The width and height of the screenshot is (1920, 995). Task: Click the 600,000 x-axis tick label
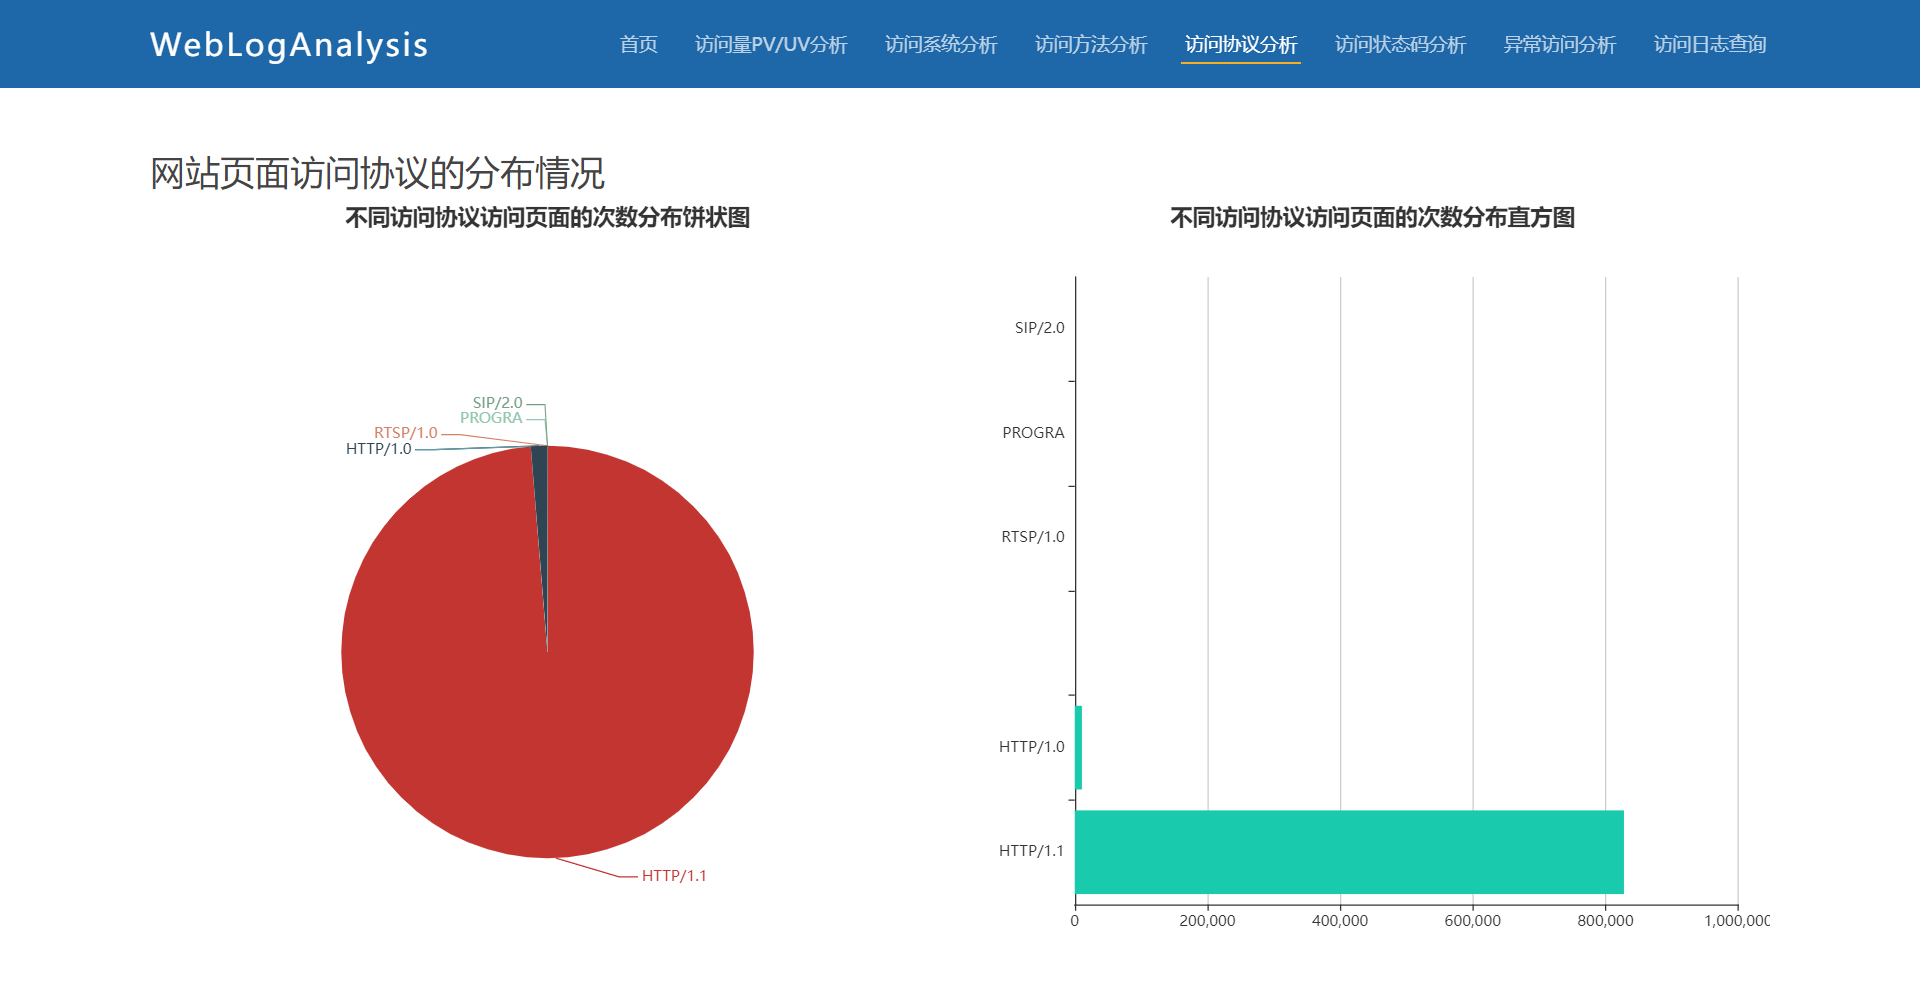(1472, 921)
